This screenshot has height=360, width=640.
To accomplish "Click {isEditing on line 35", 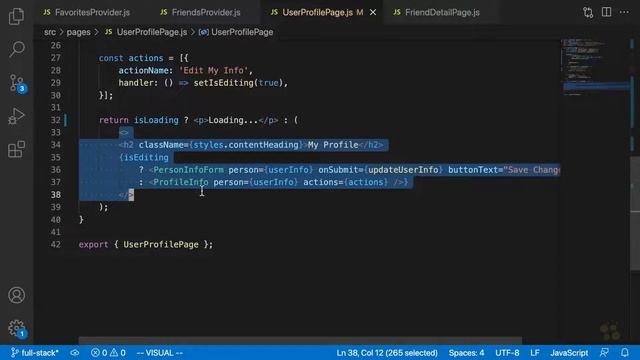I will click(x=144, y=158).
